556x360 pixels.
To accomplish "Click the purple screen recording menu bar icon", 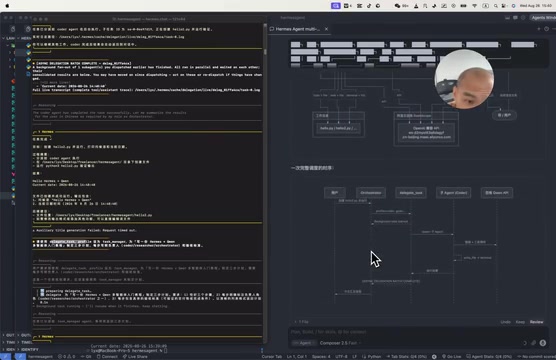I will [x=335, y=6].
